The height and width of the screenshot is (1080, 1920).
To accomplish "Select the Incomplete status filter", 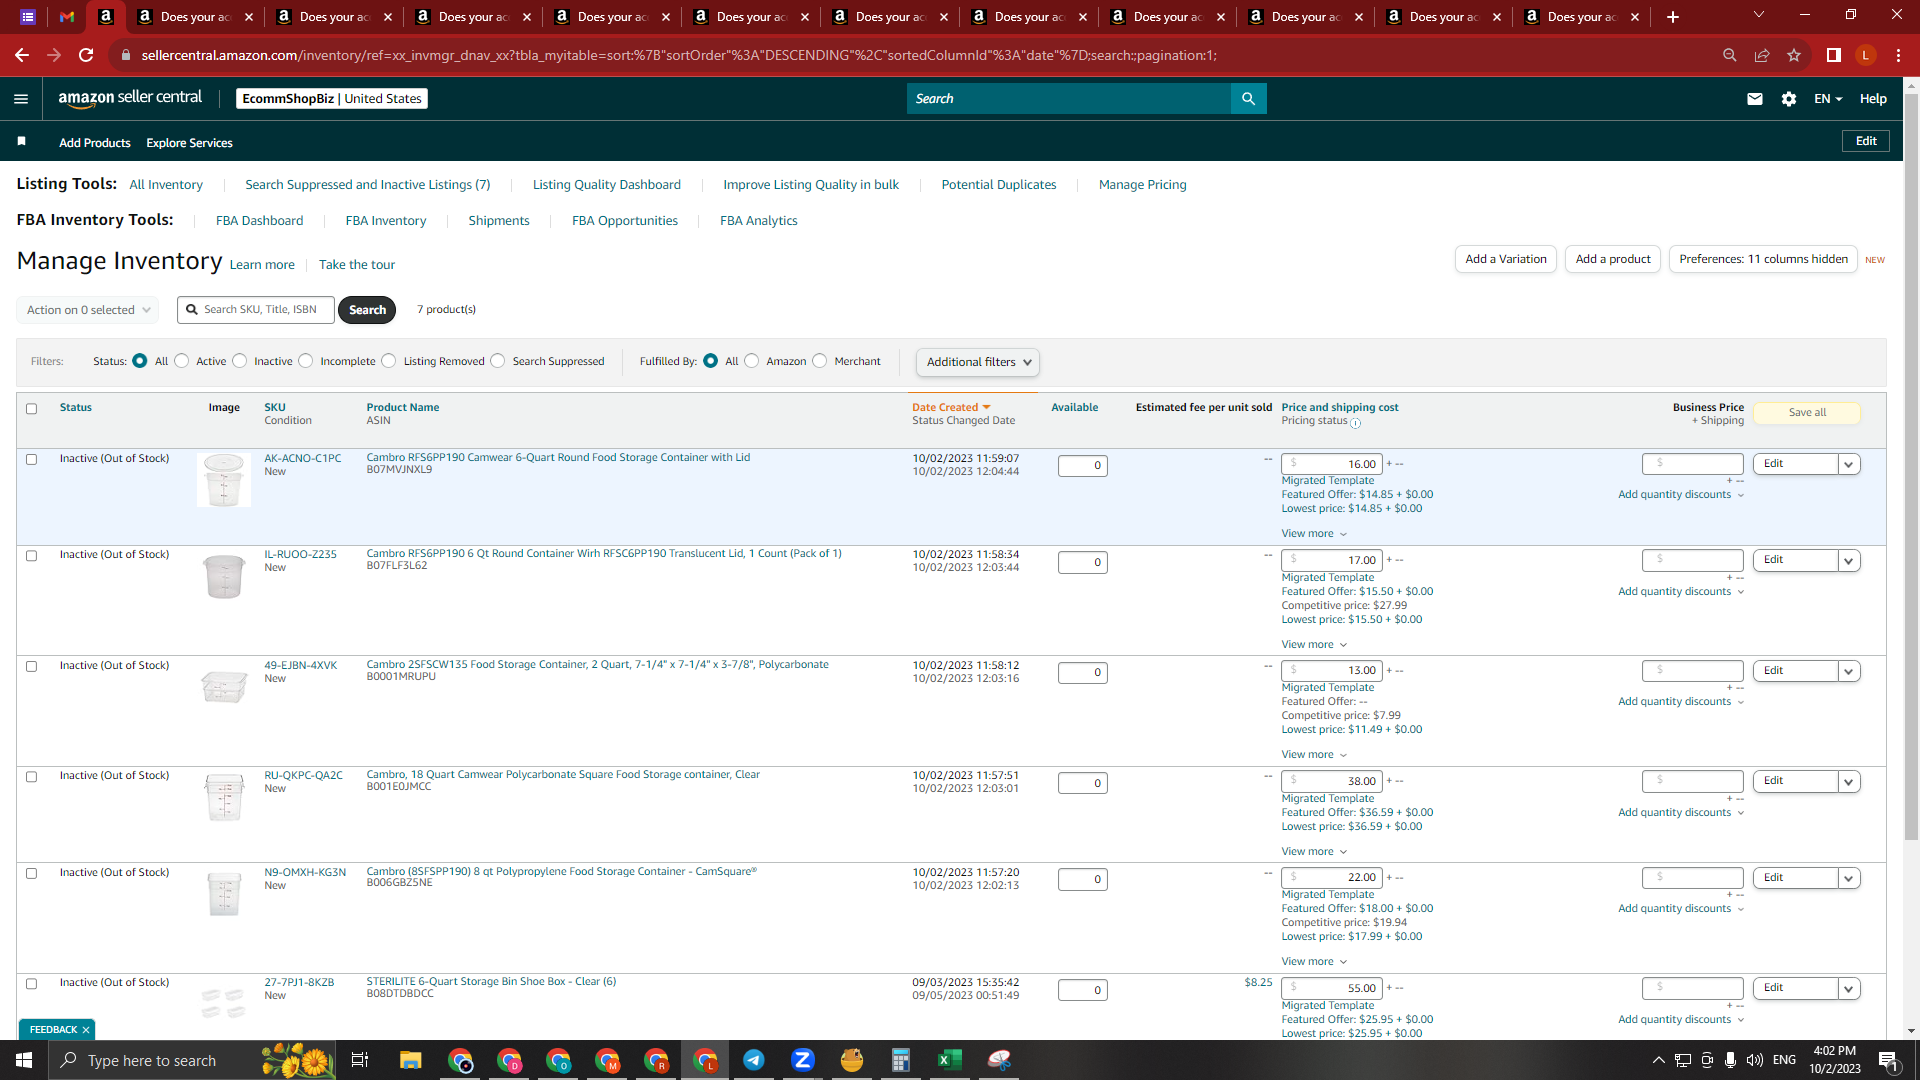I will point(306,361).
